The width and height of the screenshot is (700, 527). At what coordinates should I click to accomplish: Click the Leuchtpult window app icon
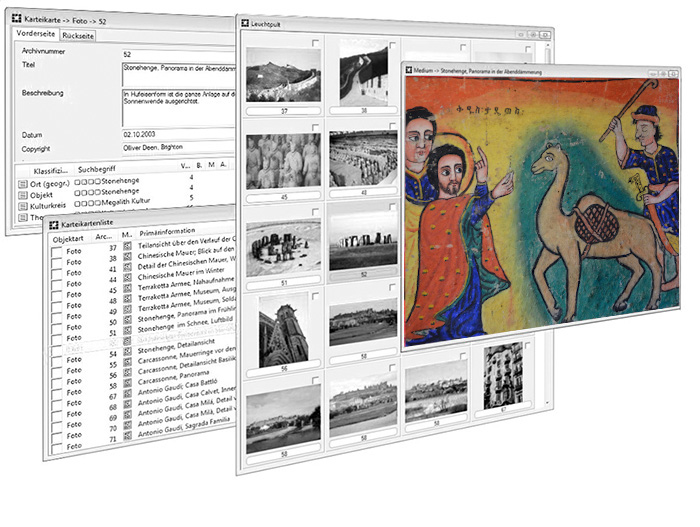coord(245,23)
